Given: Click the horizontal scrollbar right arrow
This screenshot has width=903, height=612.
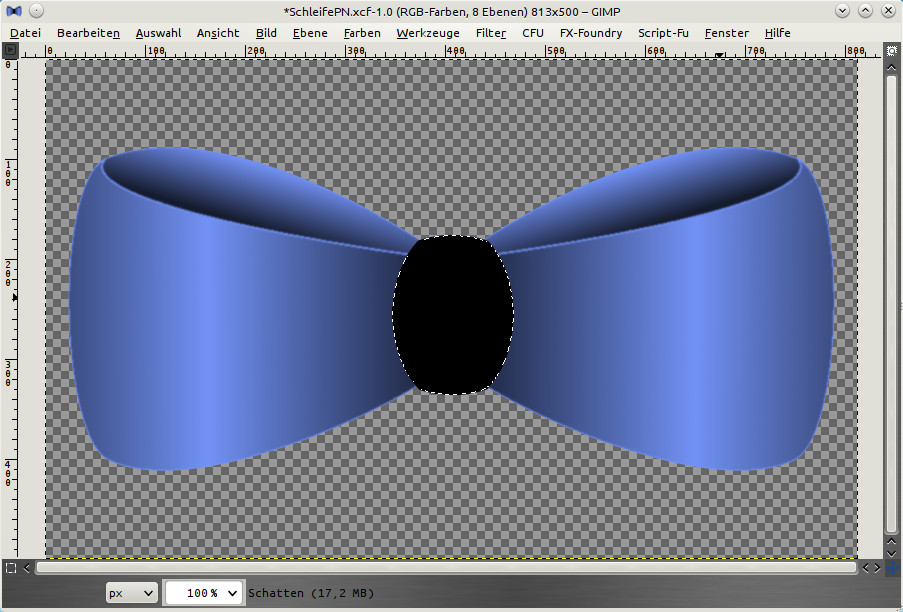Looking at the screenshot, I should pos(877,568).
